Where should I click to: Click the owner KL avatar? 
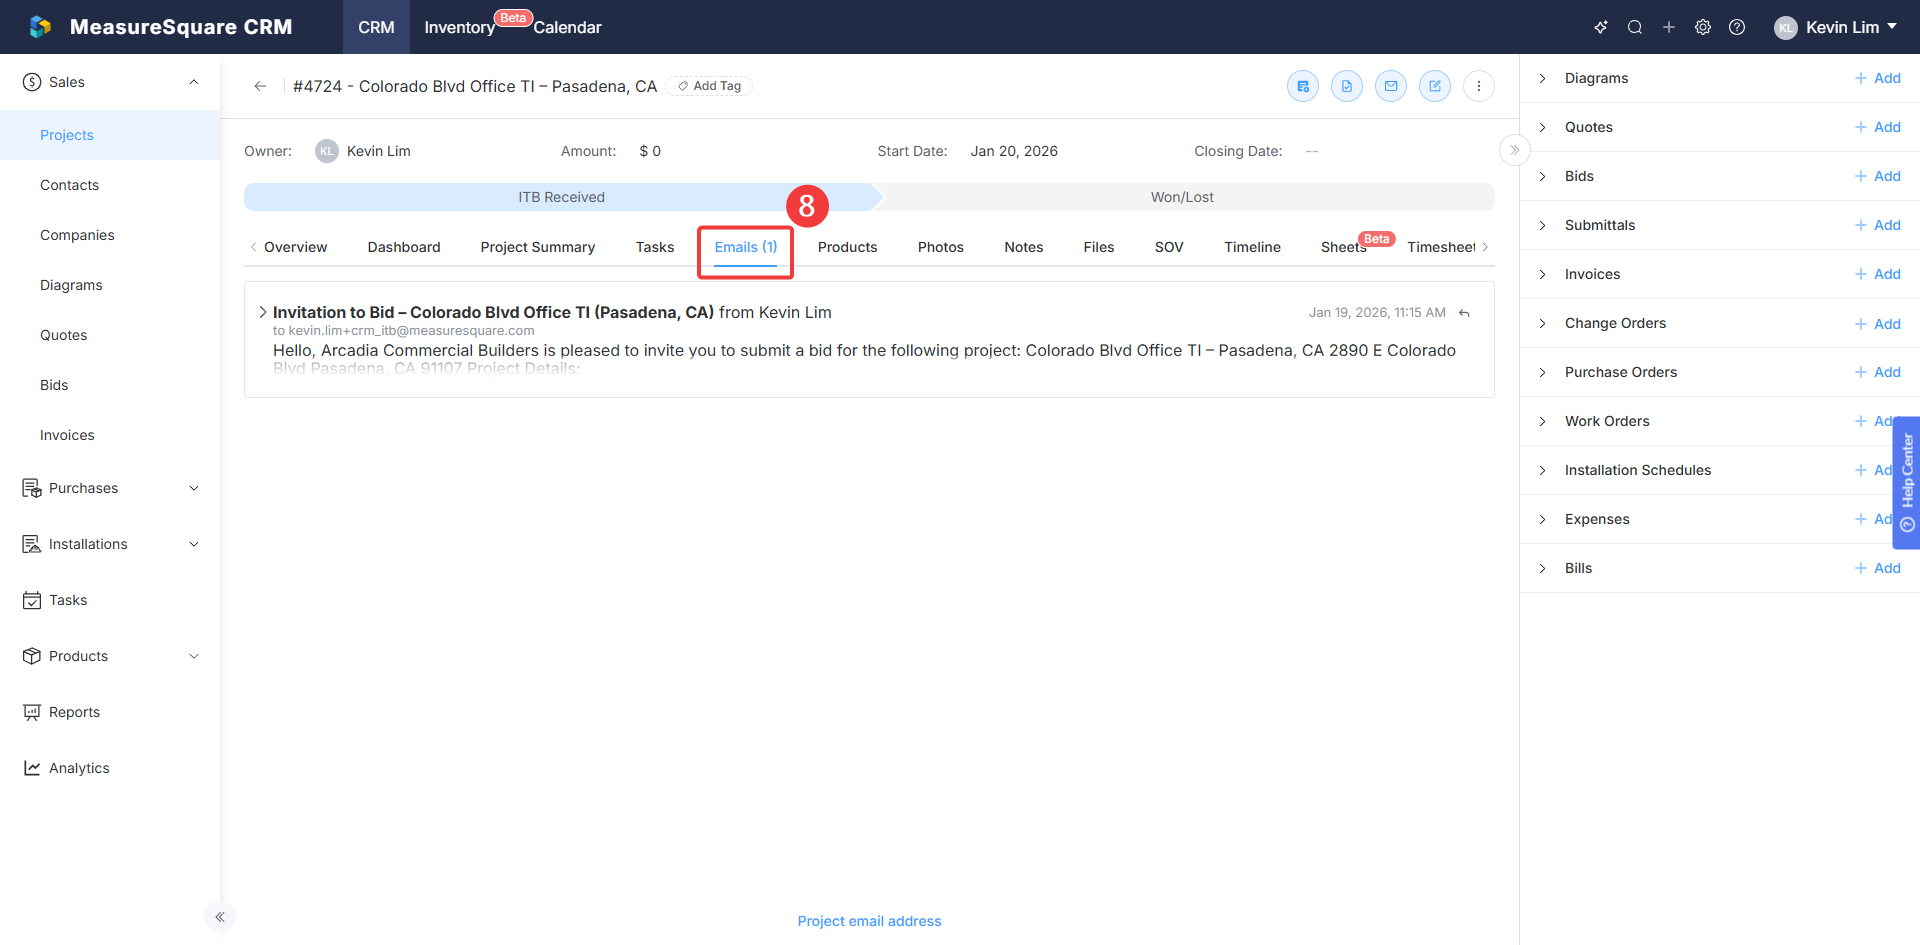coord(327,151)
